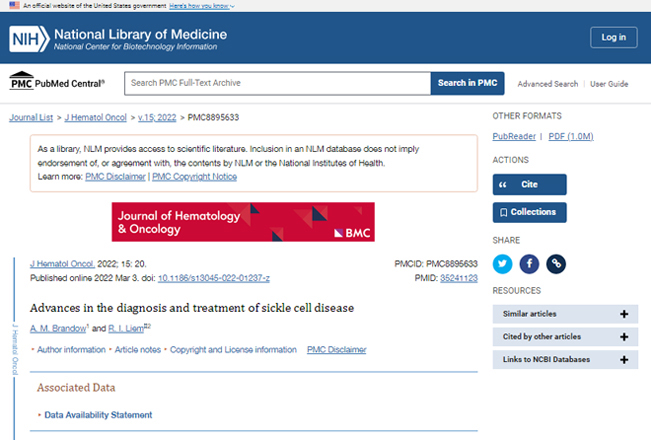
Task: Copy permalink using the link icon
Action: pos(556,264)
